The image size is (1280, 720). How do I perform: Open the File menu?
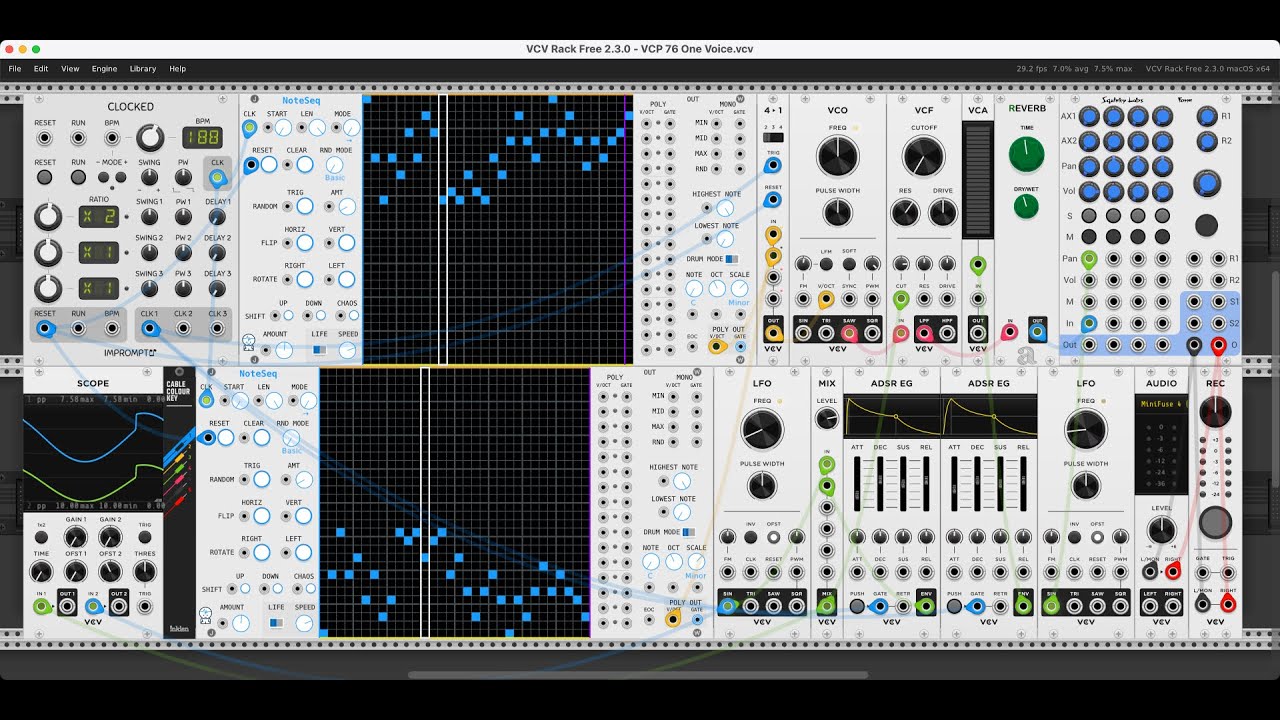[15, 69]
